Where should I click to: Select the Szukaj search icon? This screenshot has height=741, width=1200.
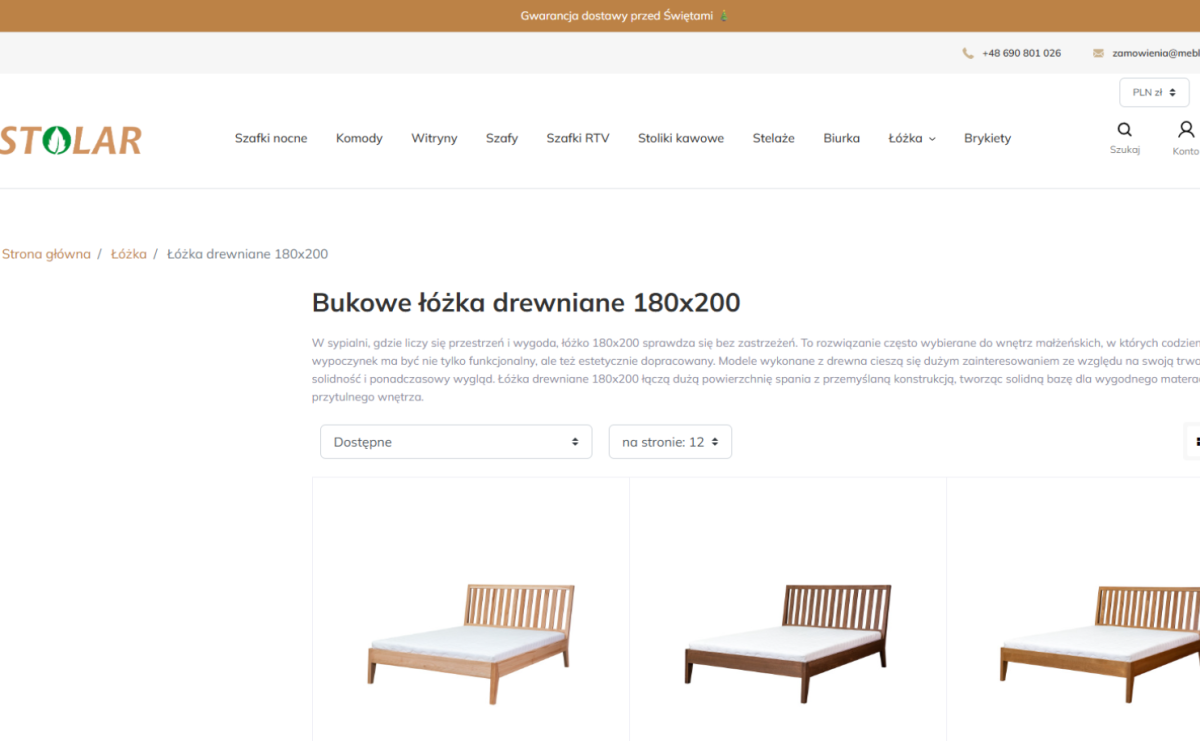pyautogui.click(x=1124, y=128)
